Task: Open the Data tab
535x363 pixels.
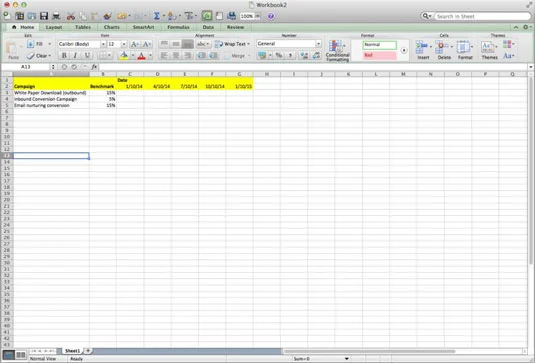Action: point(208,27)
